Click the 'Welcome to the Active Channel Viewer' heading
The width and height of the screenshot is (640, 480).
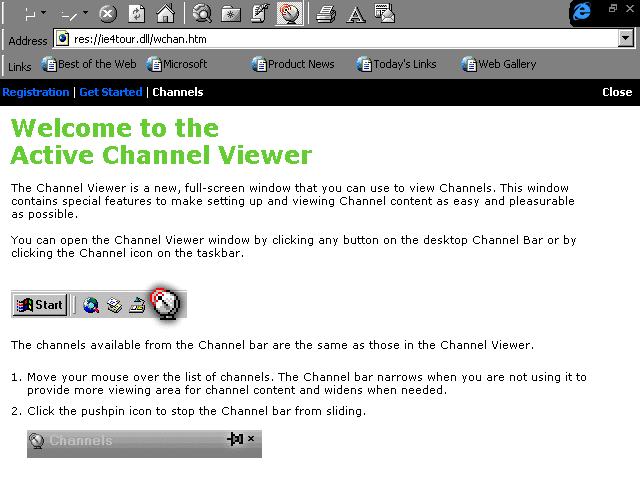(161, 141)
